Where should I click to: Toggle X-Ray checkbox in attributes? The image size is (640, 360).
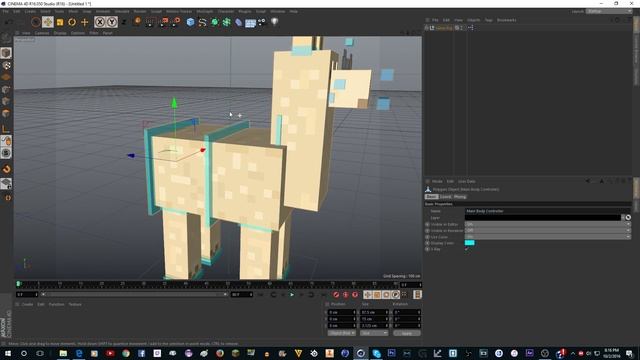pos(467,249)
